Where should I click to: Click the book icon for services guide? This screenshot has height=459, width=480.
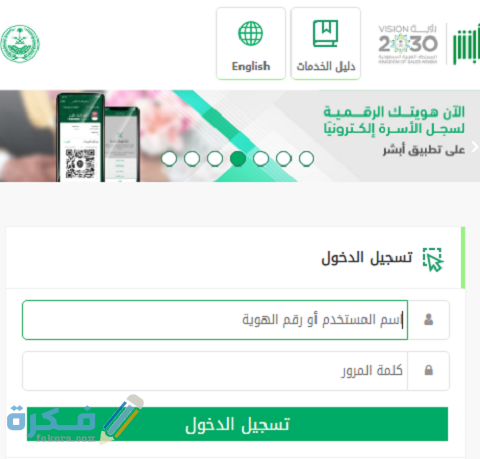[325, 34]
